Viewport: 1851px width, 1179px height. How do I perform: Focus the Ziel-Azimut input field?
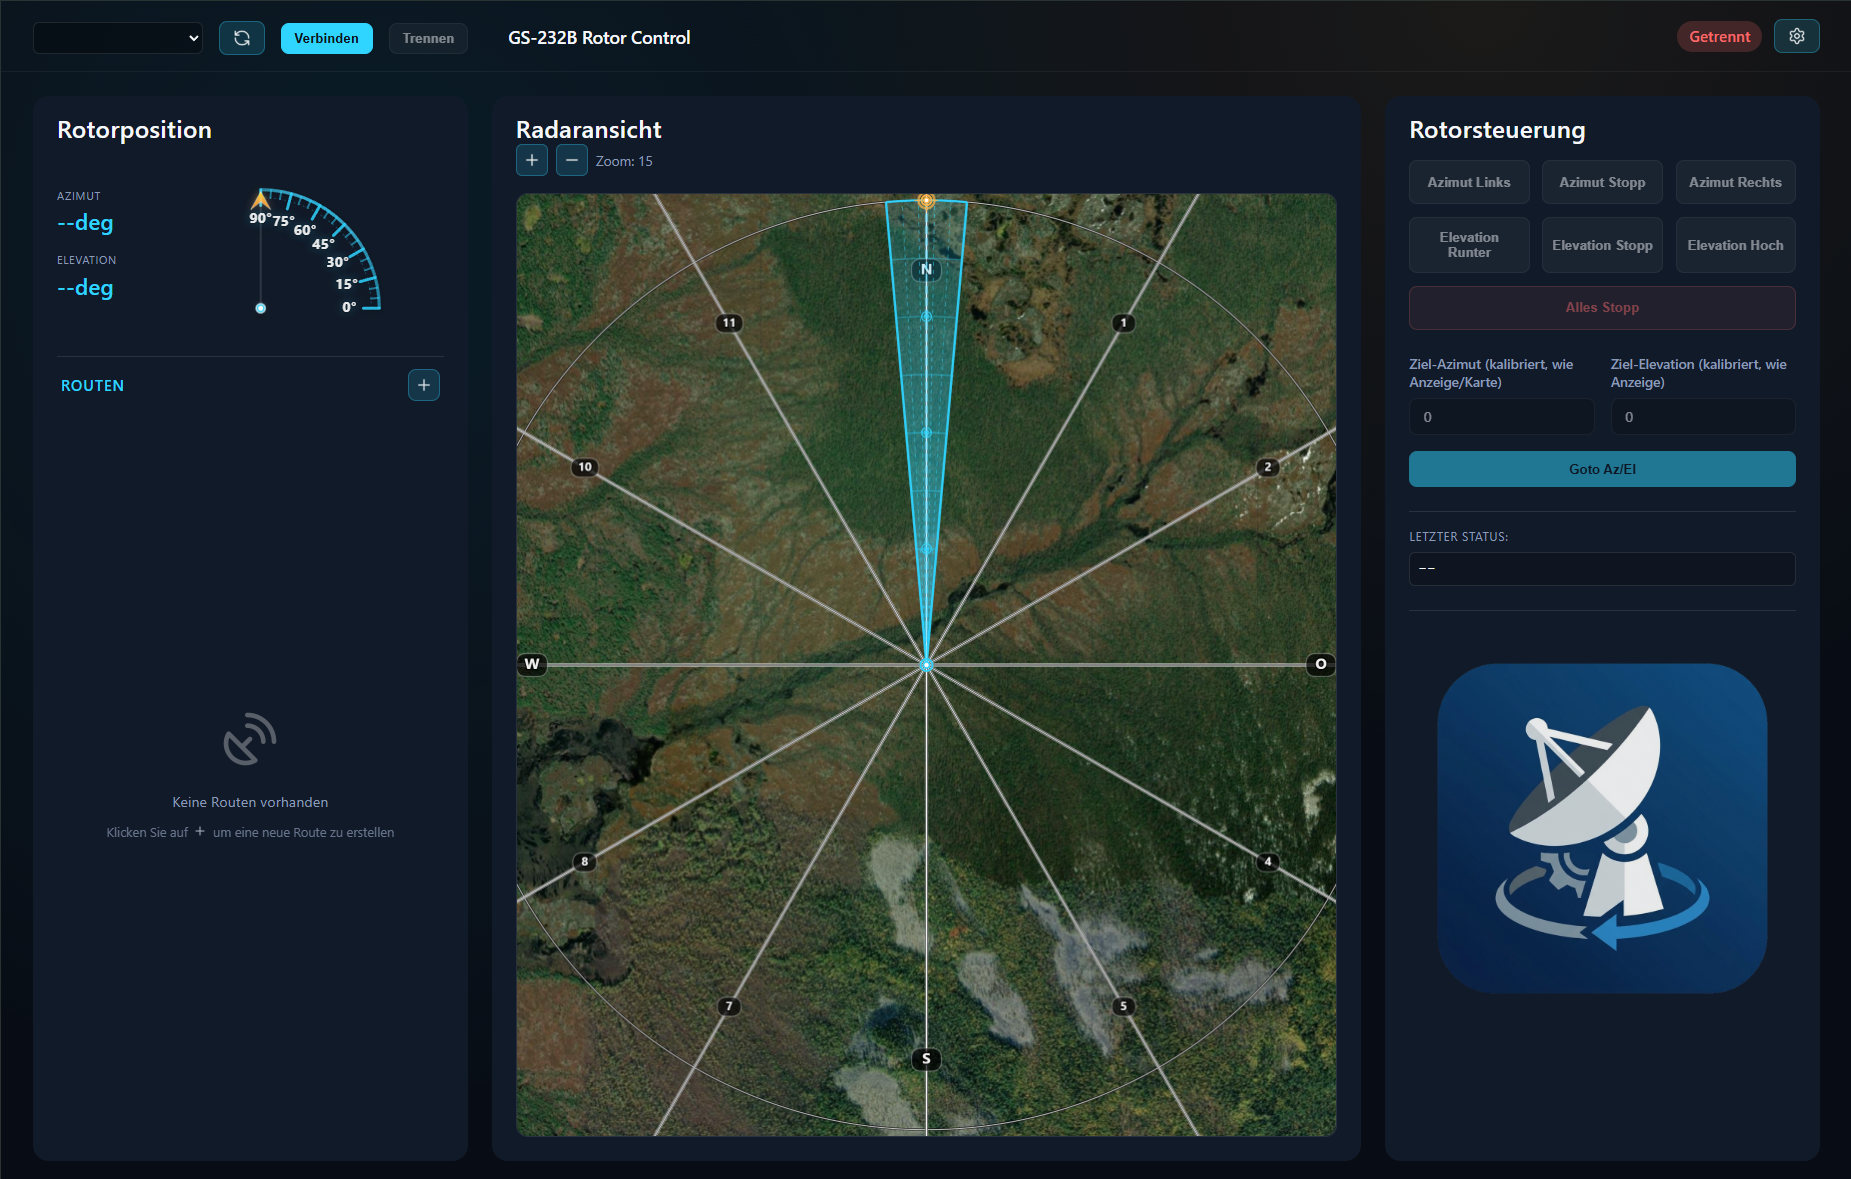[1501, 417]
